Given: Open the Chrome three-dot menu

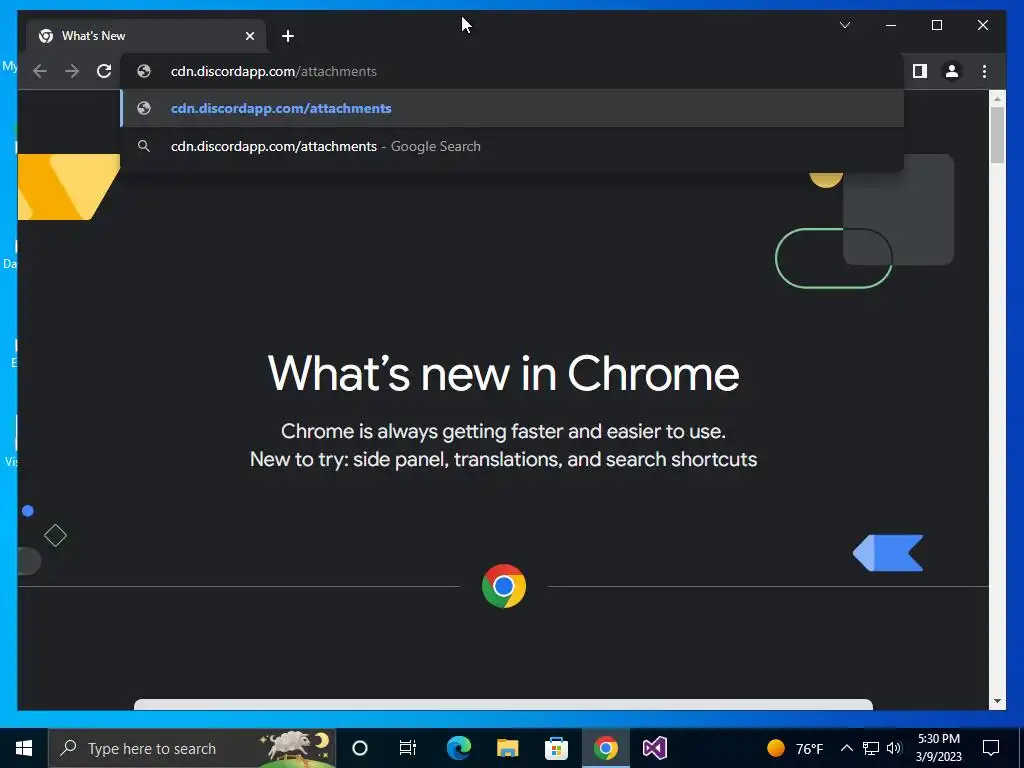Looking at the screenshot, I should click(984, 71).
